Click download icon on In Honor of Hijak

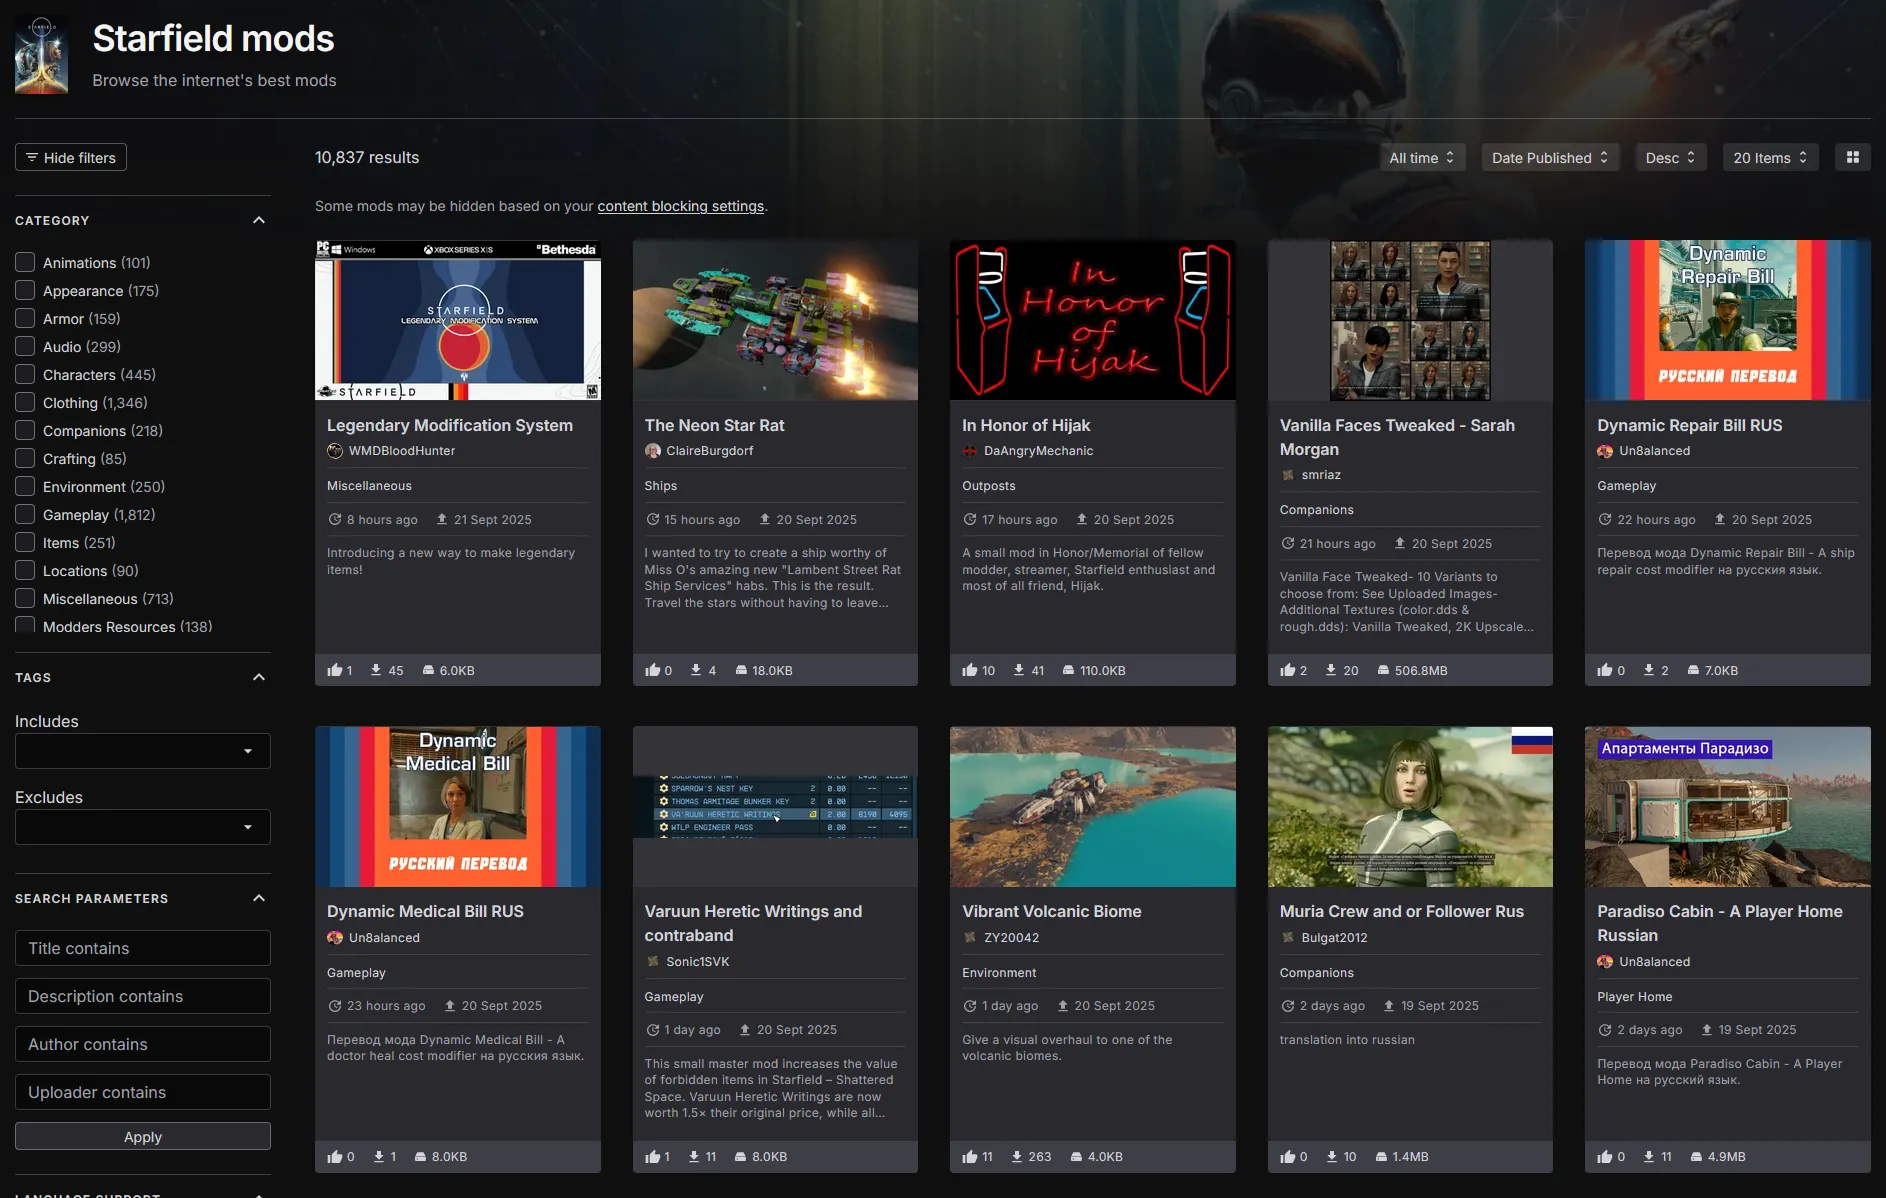pos(1019,670)
